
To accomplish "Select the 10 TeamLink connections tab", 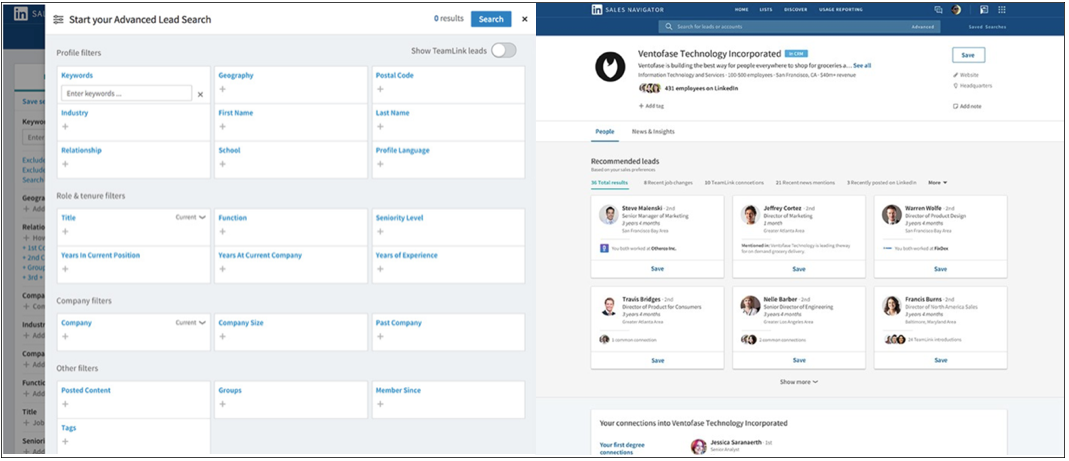I will (x=734, y=183).
